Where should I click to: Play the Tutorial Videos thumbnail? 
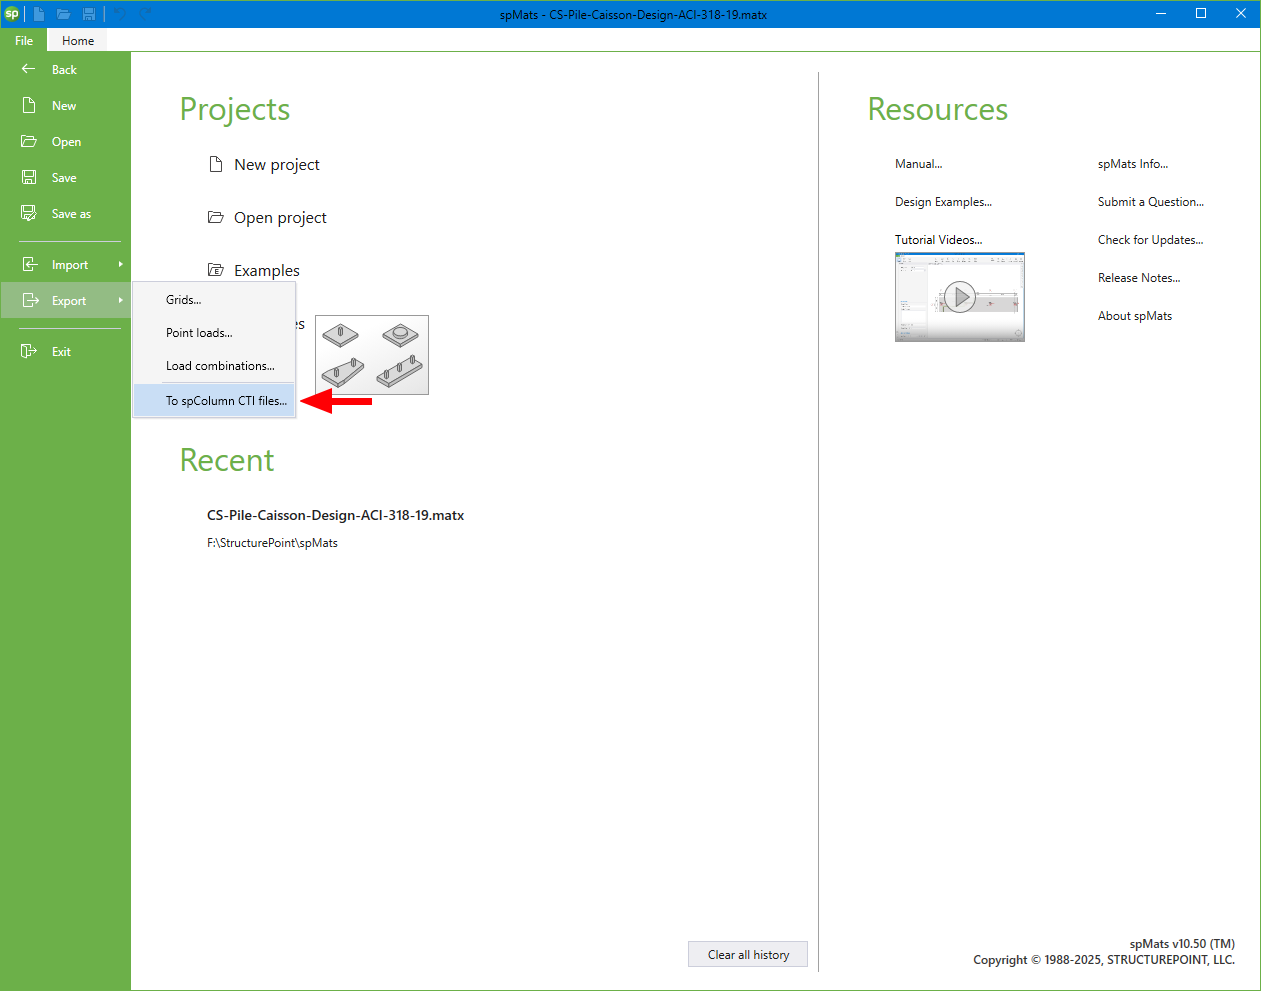click(960, 297)
